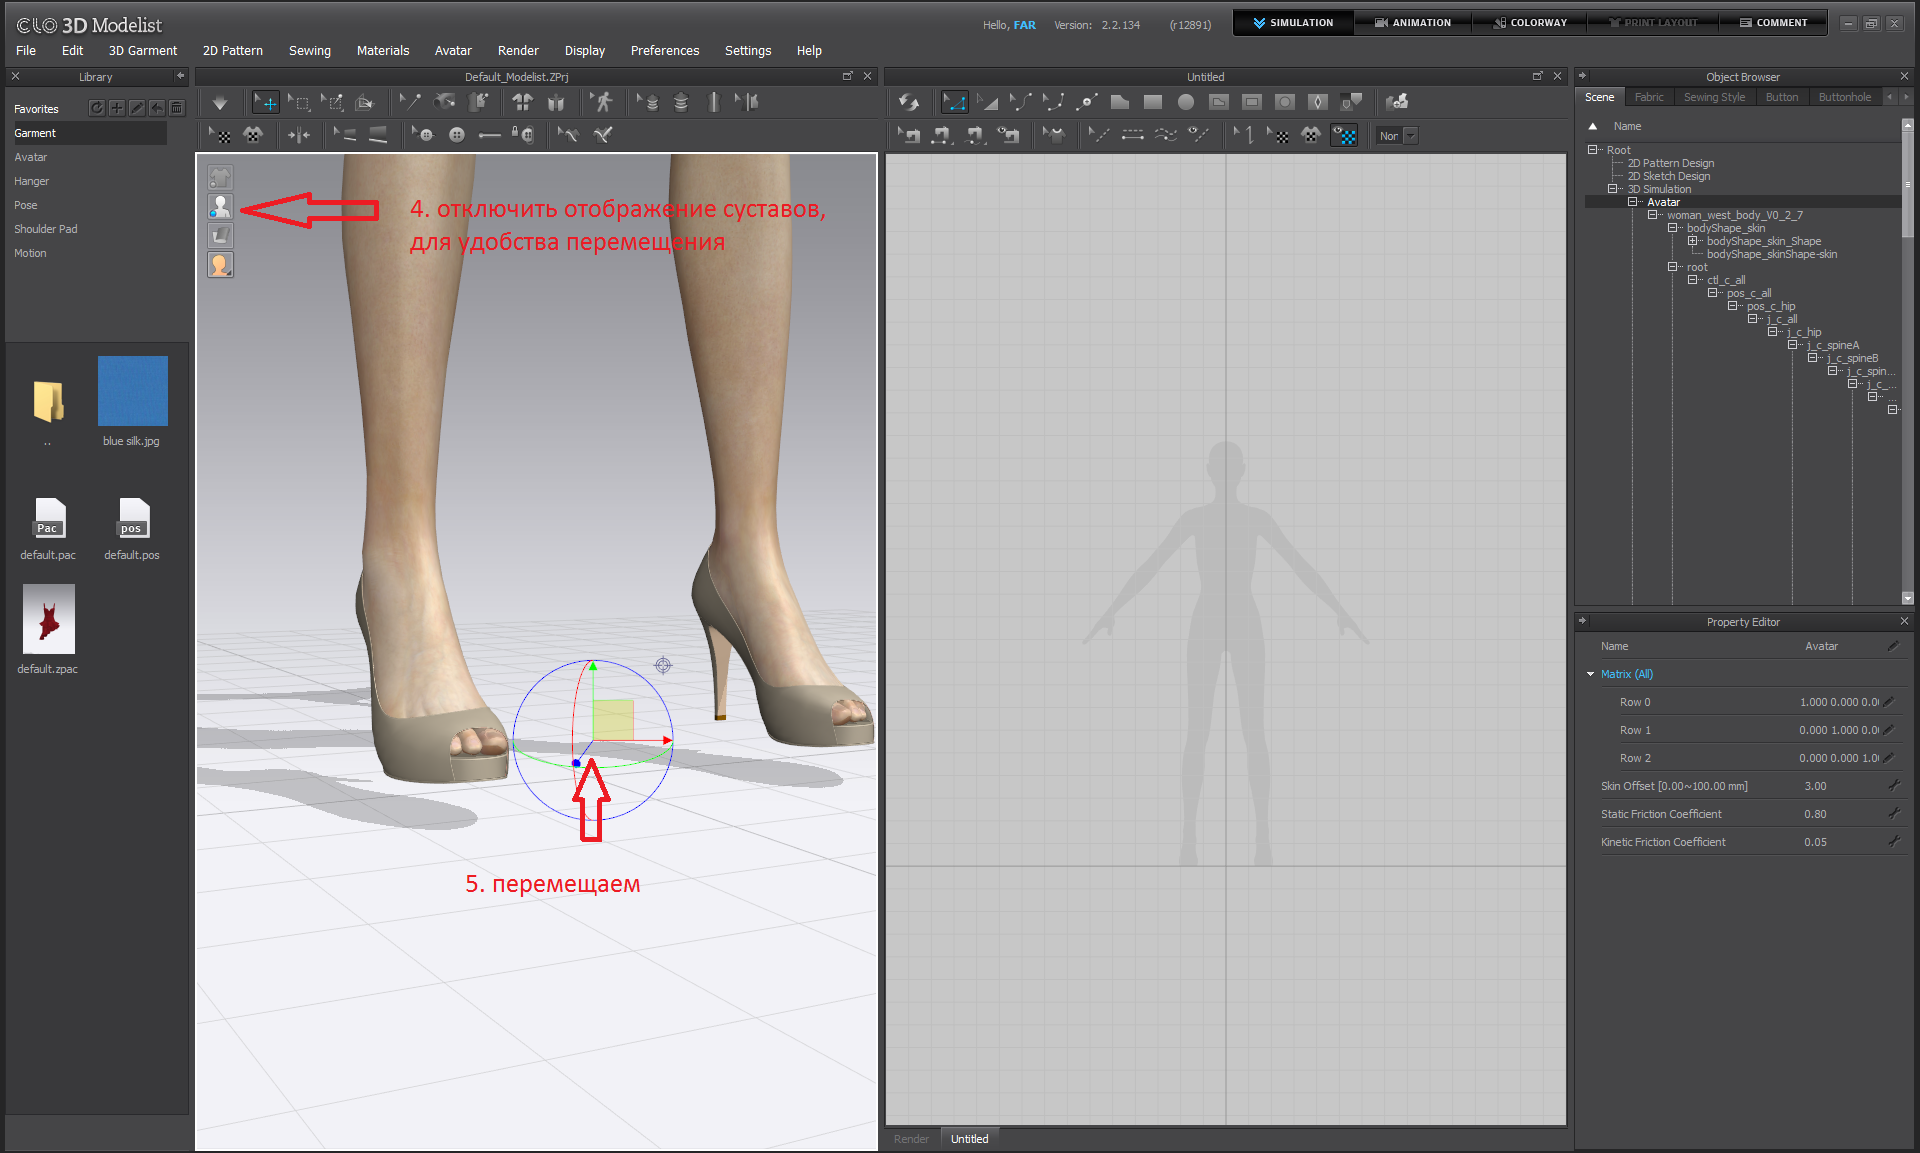
Task: Collapse the Avatar node in scene tree
Action: [1633, 202]
